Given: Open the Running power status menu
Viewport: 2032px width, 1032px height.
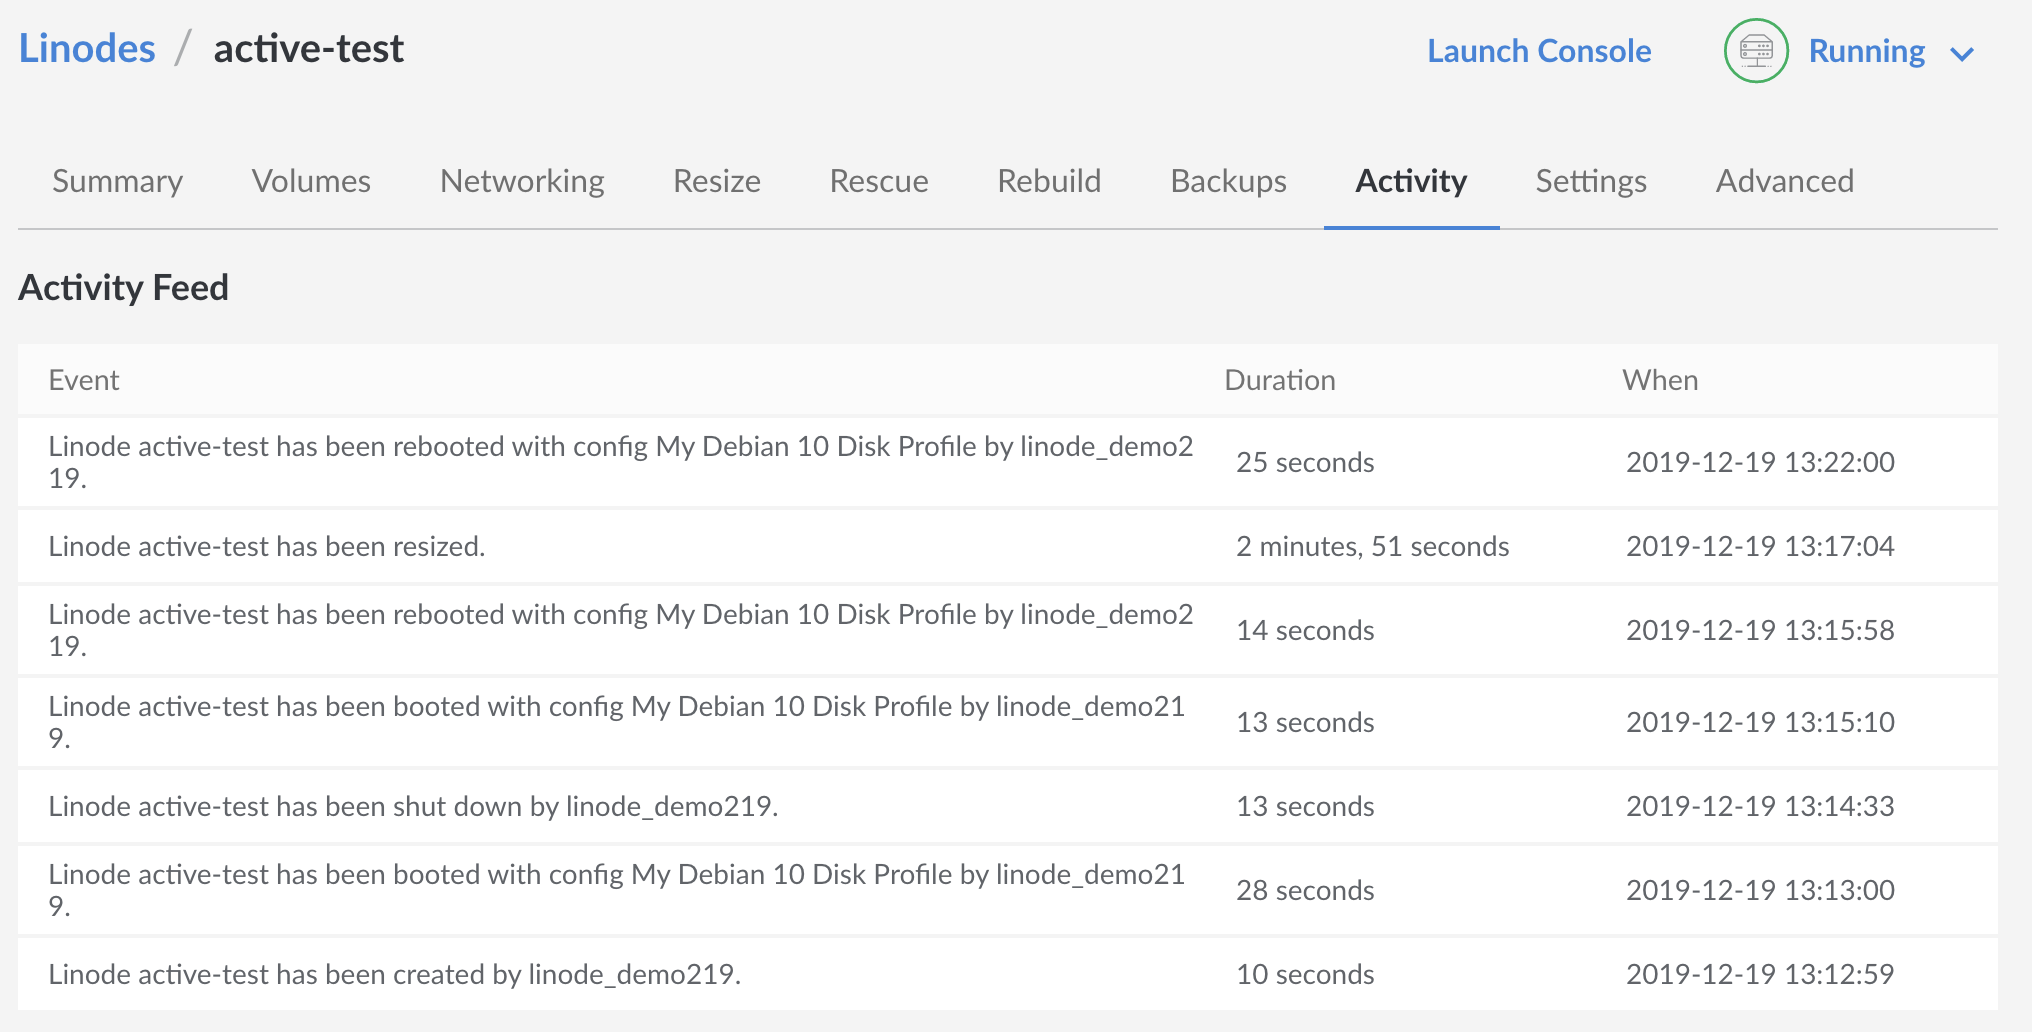Looking at the screenshot, I should coord(1866,51).
